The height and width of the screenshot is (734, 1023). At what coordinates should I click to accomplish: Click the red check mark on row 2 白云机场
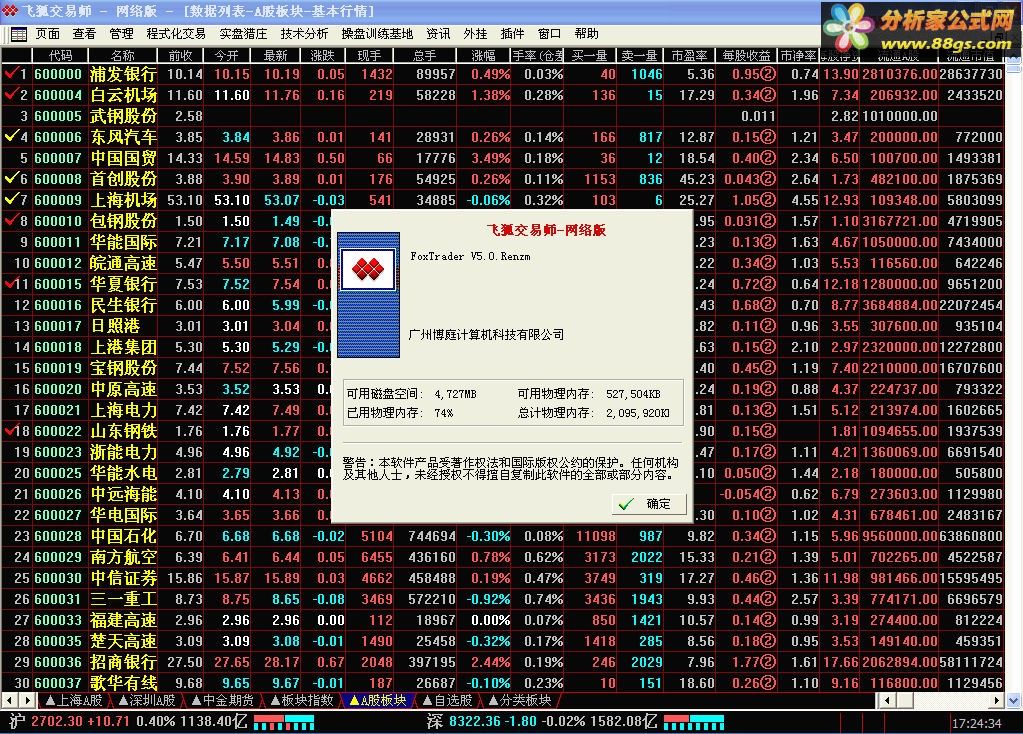click(x=10, y=94)
